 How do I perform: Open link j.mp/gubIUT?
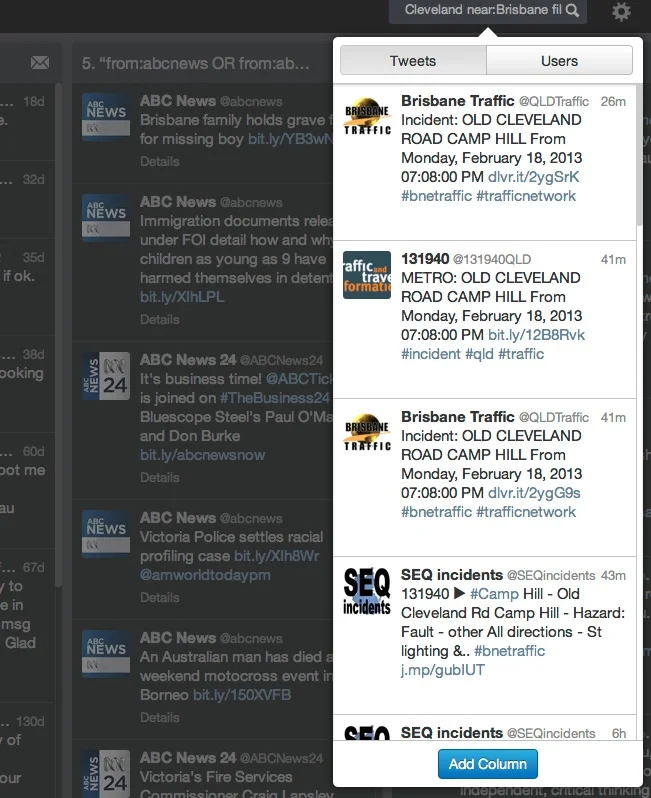[443, 670]
